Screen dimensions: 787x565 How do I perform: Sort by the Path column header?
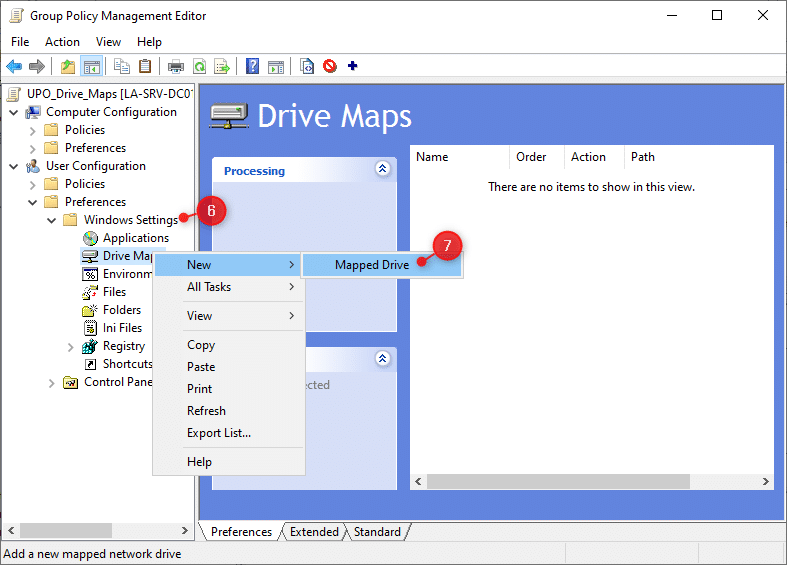pos(699,157)
